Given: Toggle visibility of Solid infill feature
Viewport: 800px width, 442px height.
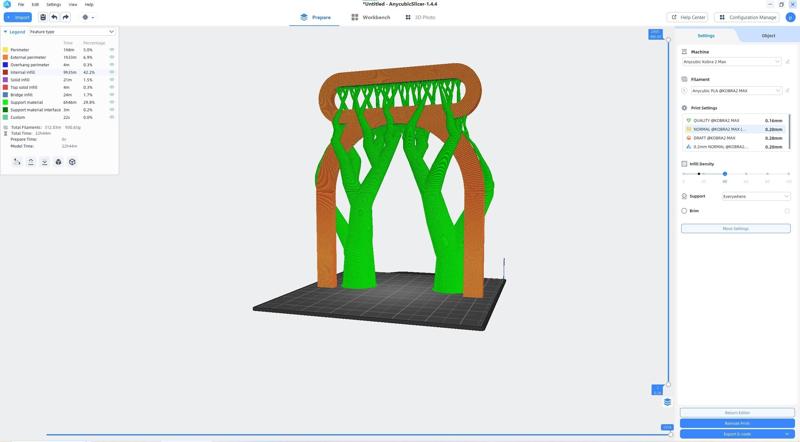Looking at the screenshot, I should [x=111, y=80].
